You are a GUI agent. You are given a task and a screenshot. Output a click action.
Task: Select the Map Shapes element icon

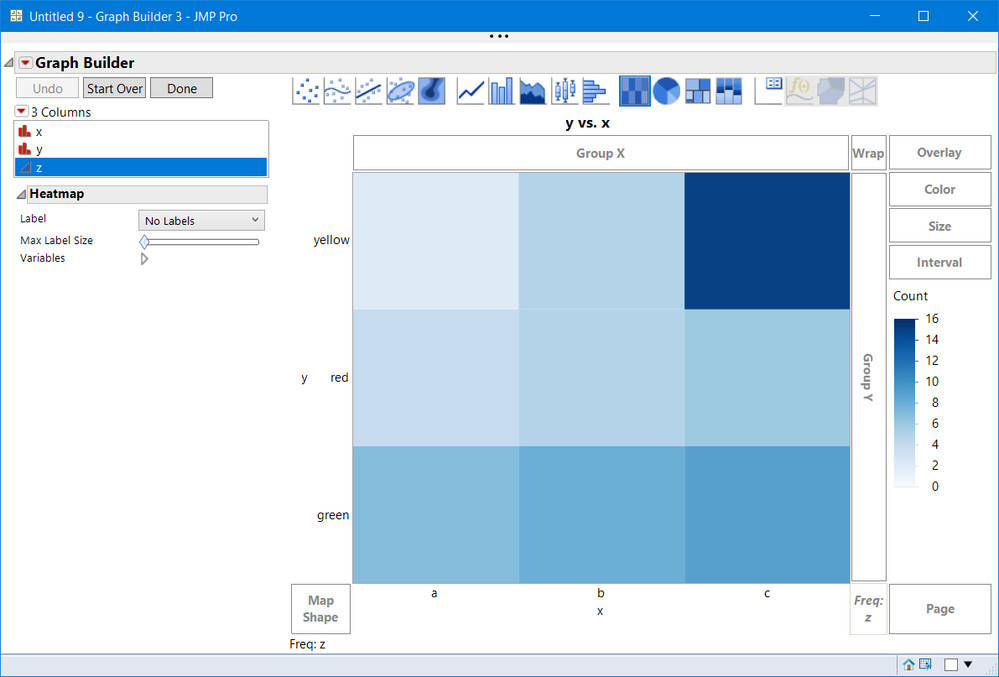(x=831, y=90)
